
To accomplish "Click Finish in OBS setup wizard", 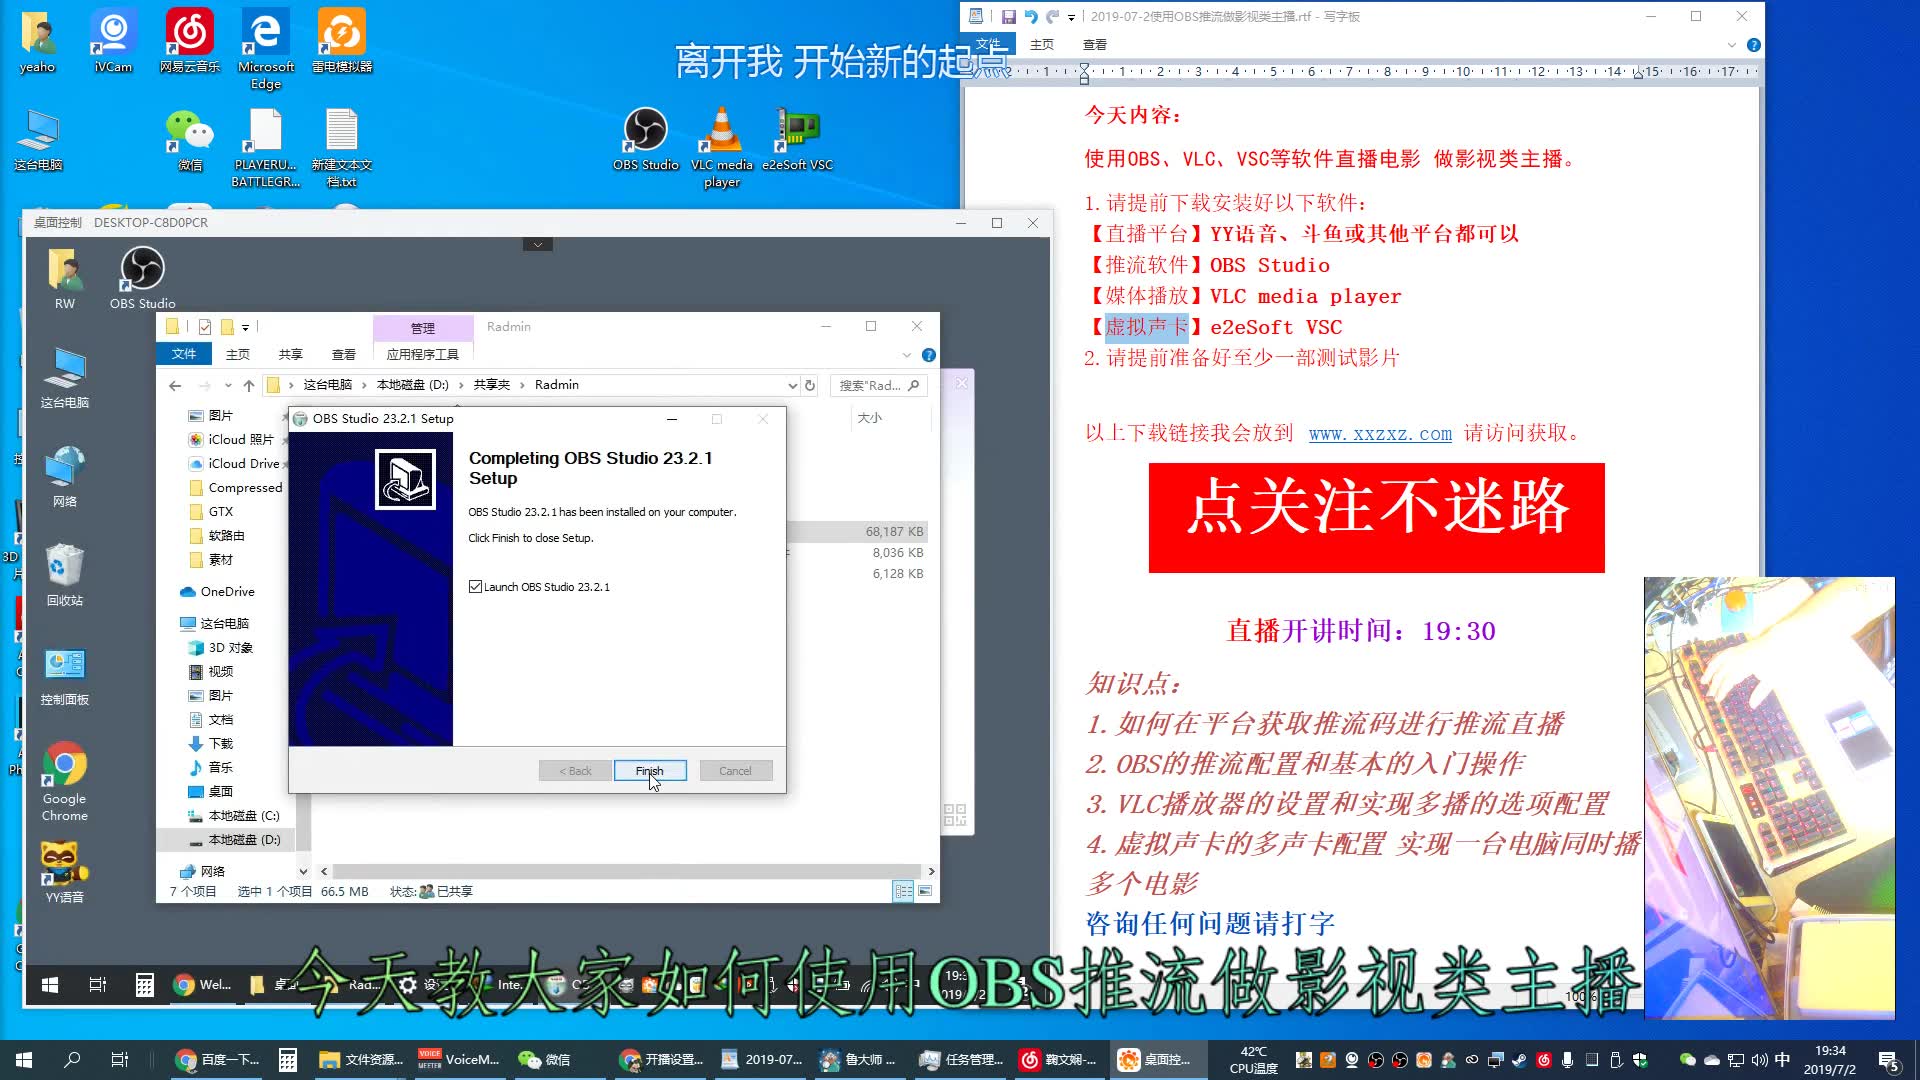I will click(x=649, y=771).
